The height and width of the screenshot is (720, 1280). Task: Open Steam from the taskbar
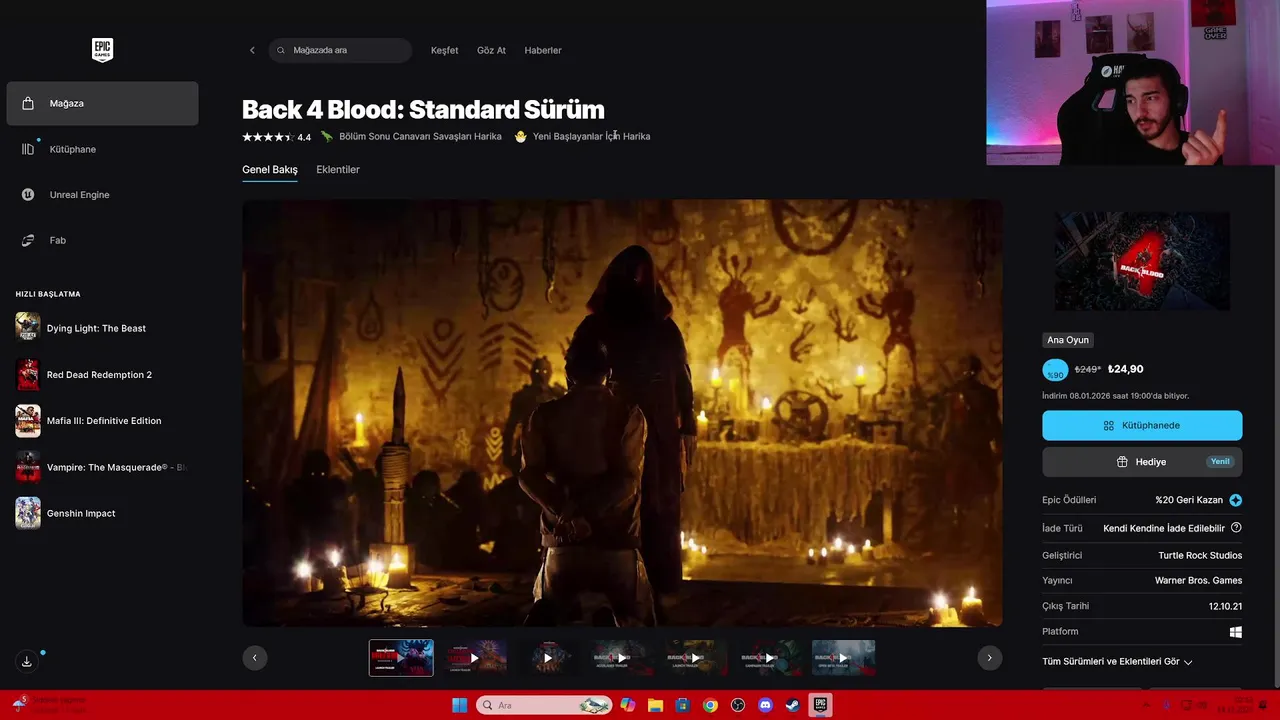793,705
